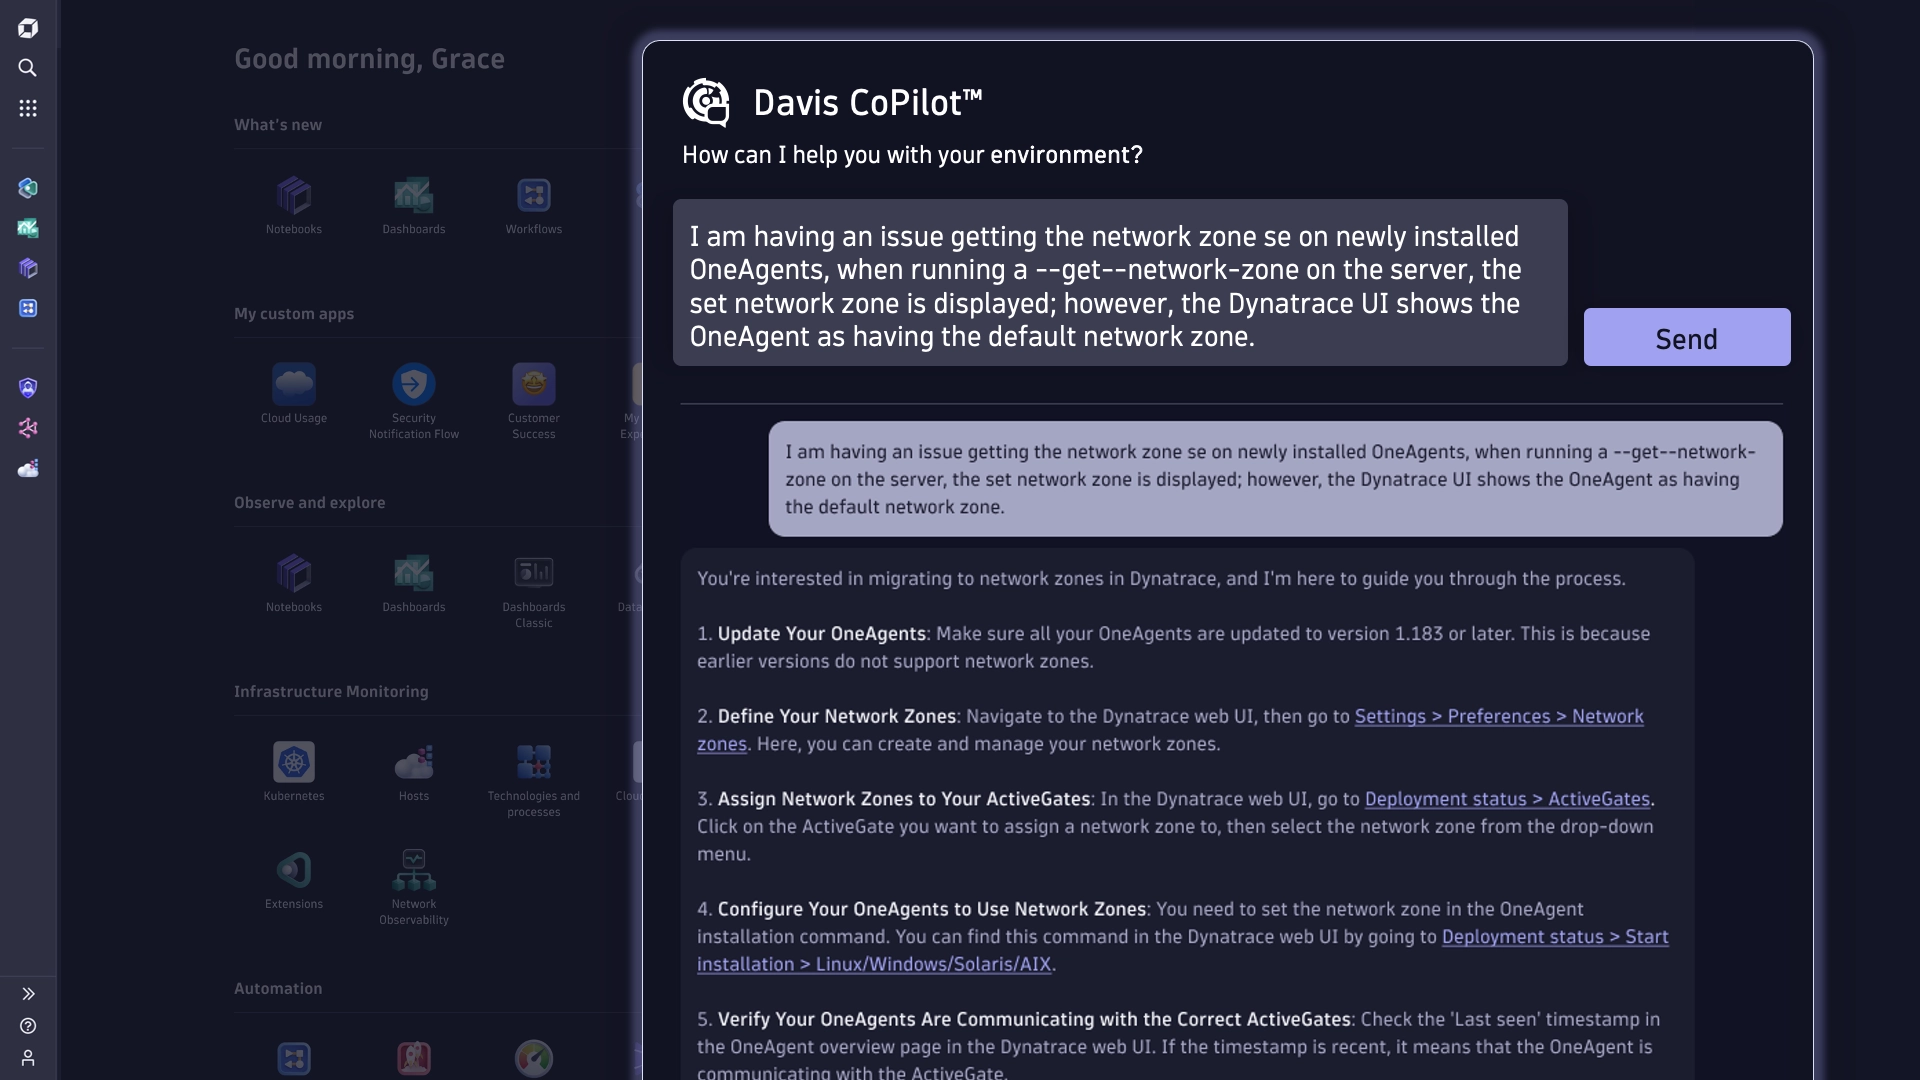Open the blue-green layered app icon in sidebar
Viewport: 1920px width, 1080px height.
click(x=28, y=188)
